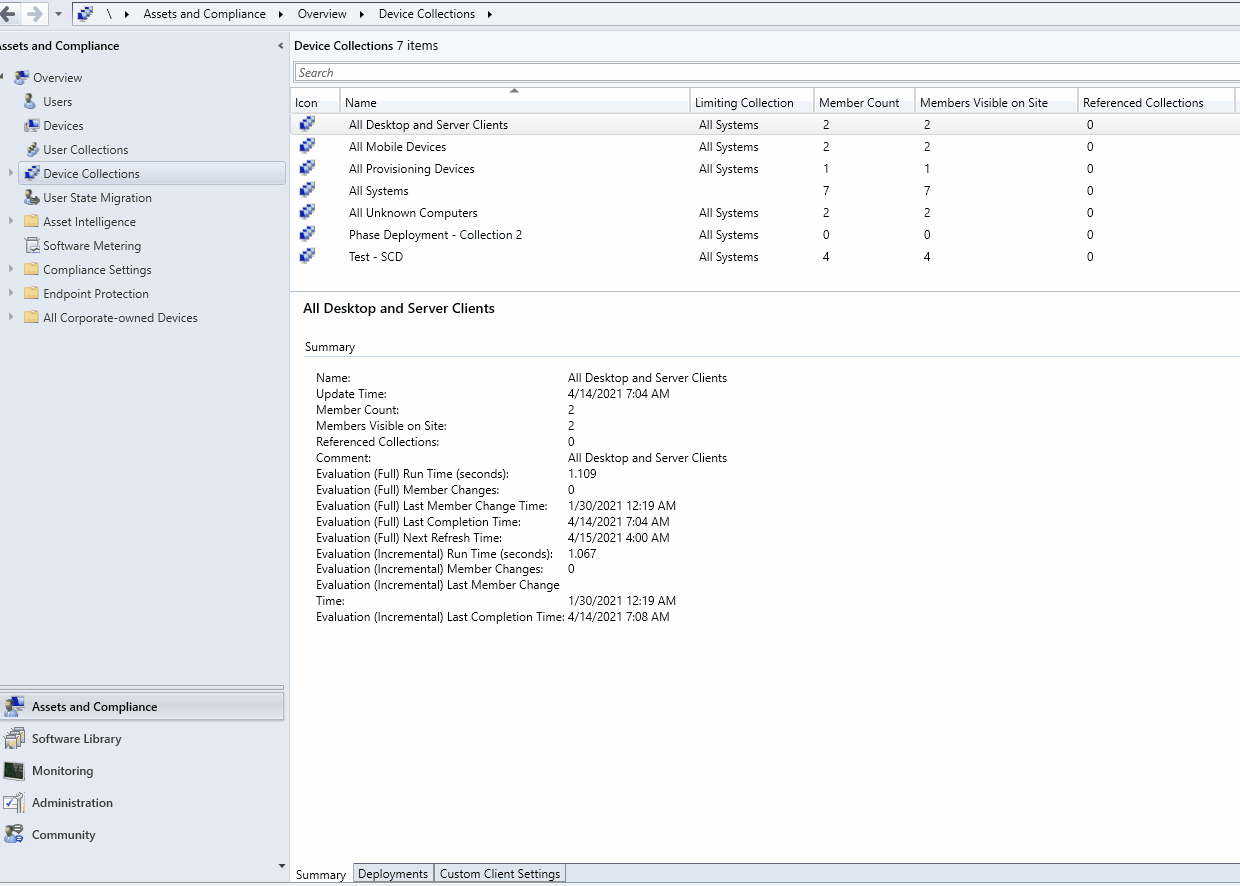Select the Users node in the sidebar
Screen dimensions: 1240x886
pyautogui.click(x=56, y=101)
